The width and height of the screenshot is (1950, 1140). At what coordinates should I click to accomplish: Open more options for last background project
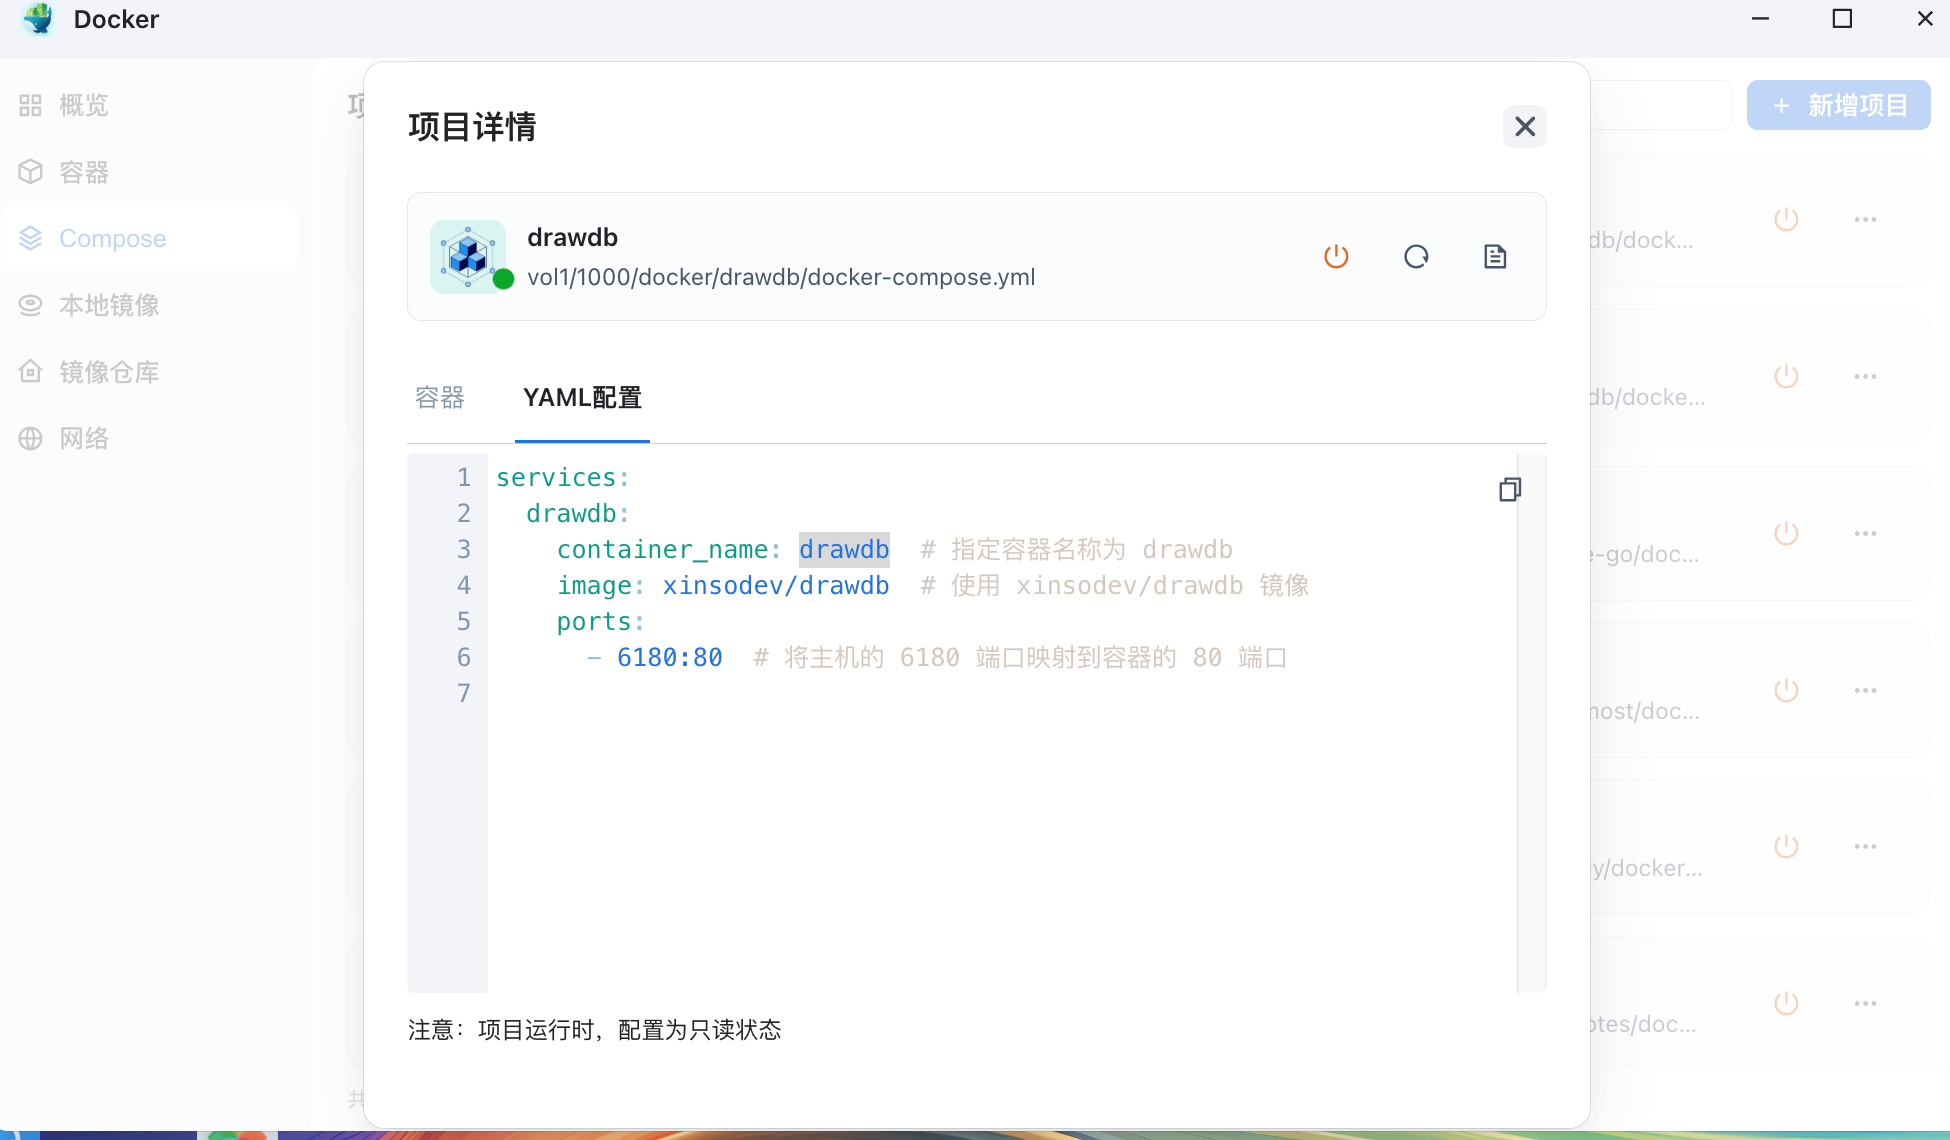tap(1865, 1003)
